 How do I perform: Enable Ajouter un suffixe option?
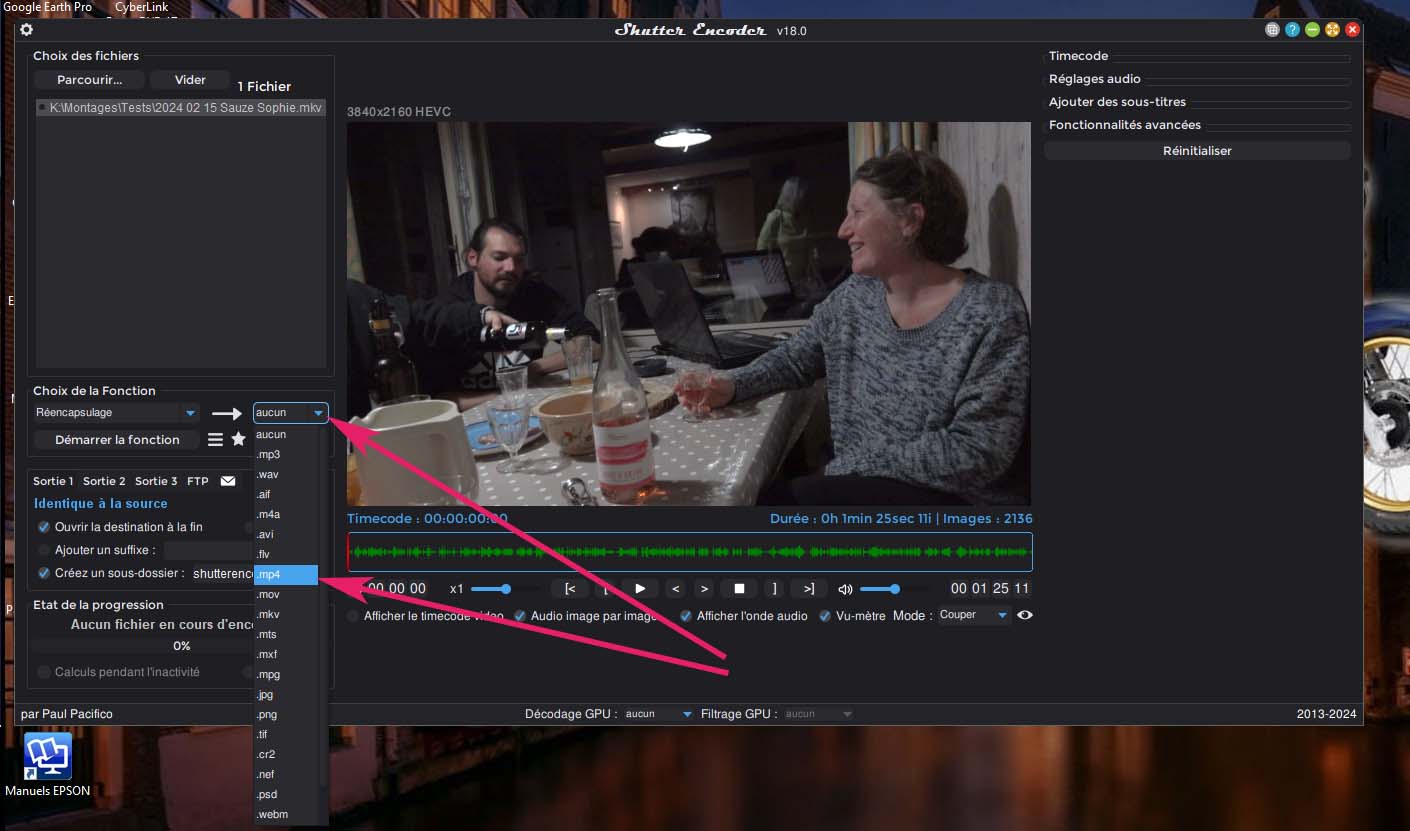tap(44, 550)
